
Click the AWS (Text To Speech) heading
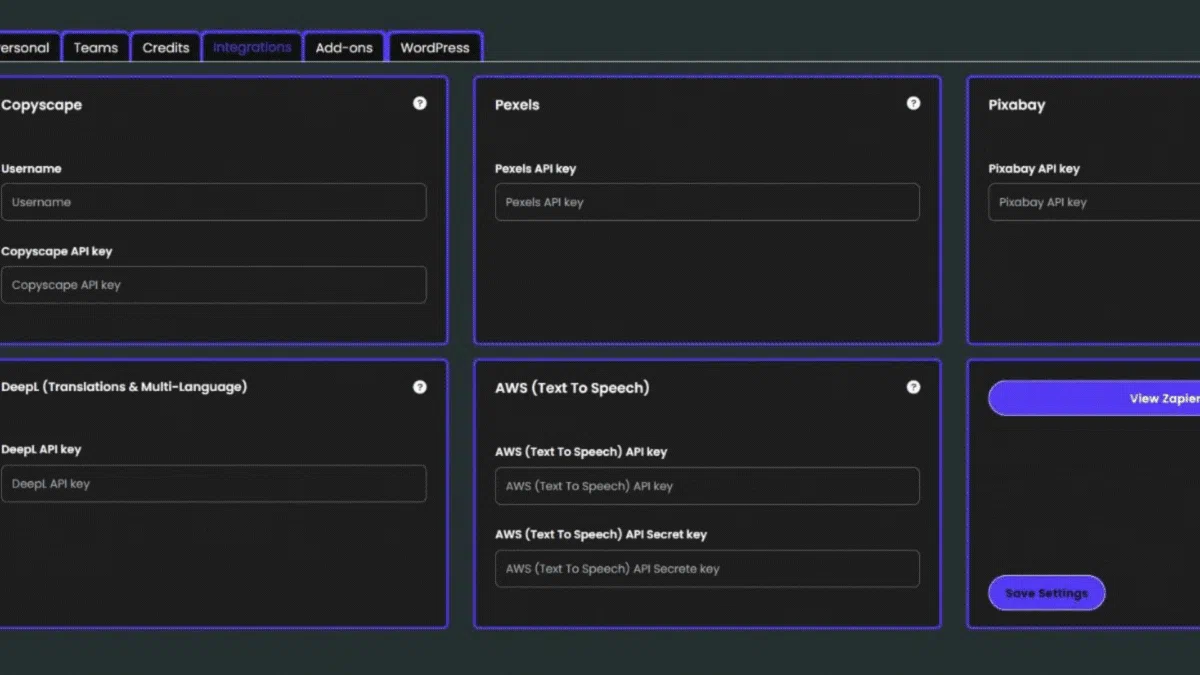pos(572,388)
